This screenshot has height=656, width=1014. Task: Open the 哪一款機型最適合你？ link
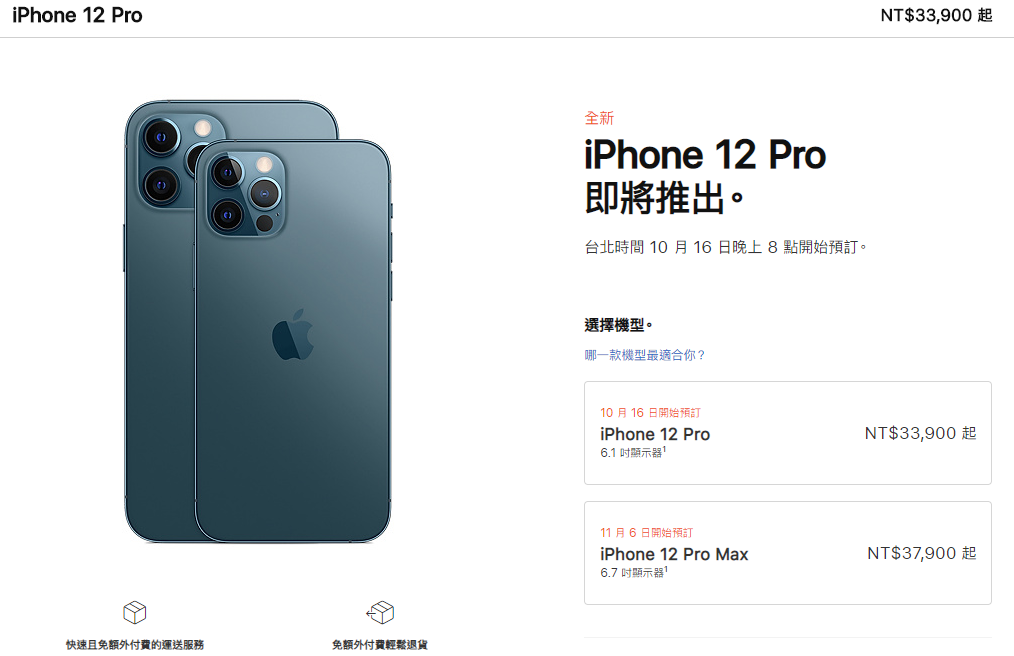(x=645, y=355)
